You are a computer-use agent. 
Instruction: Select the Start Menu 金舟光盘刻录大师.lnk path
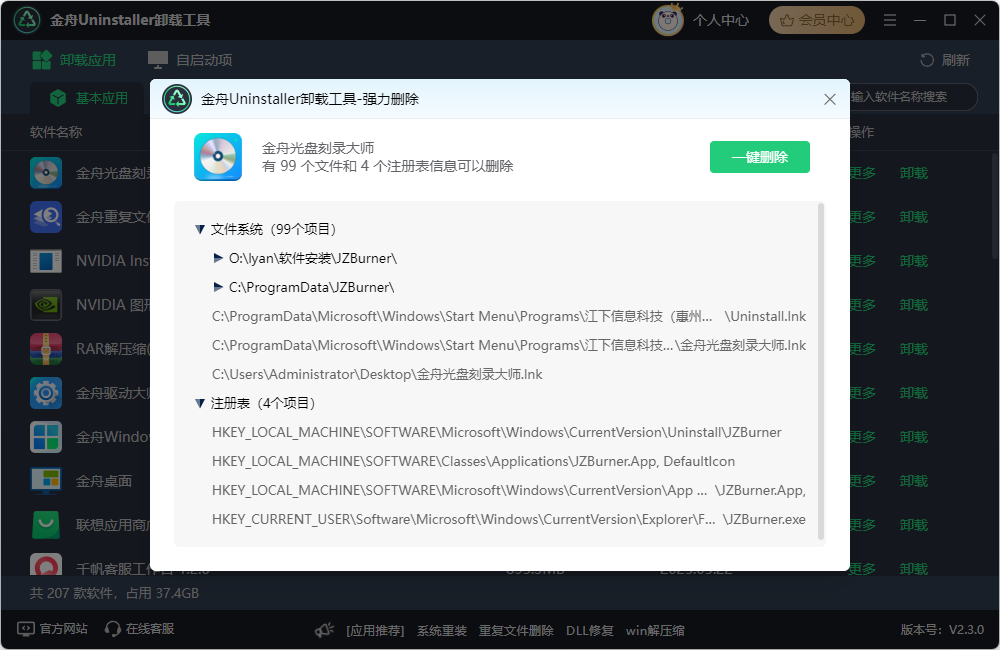point(509,345)
